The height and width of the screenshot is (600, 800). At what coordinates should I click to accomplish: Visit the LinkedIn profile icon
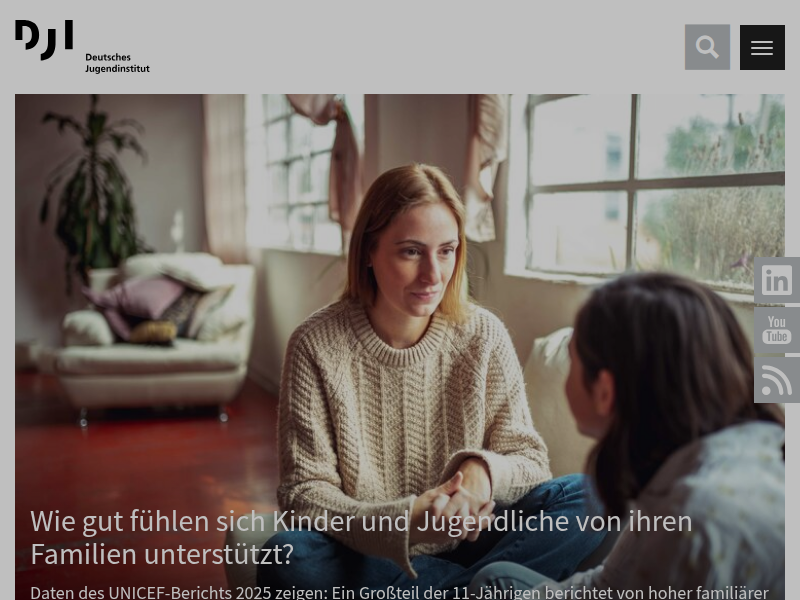click(777, 280)
